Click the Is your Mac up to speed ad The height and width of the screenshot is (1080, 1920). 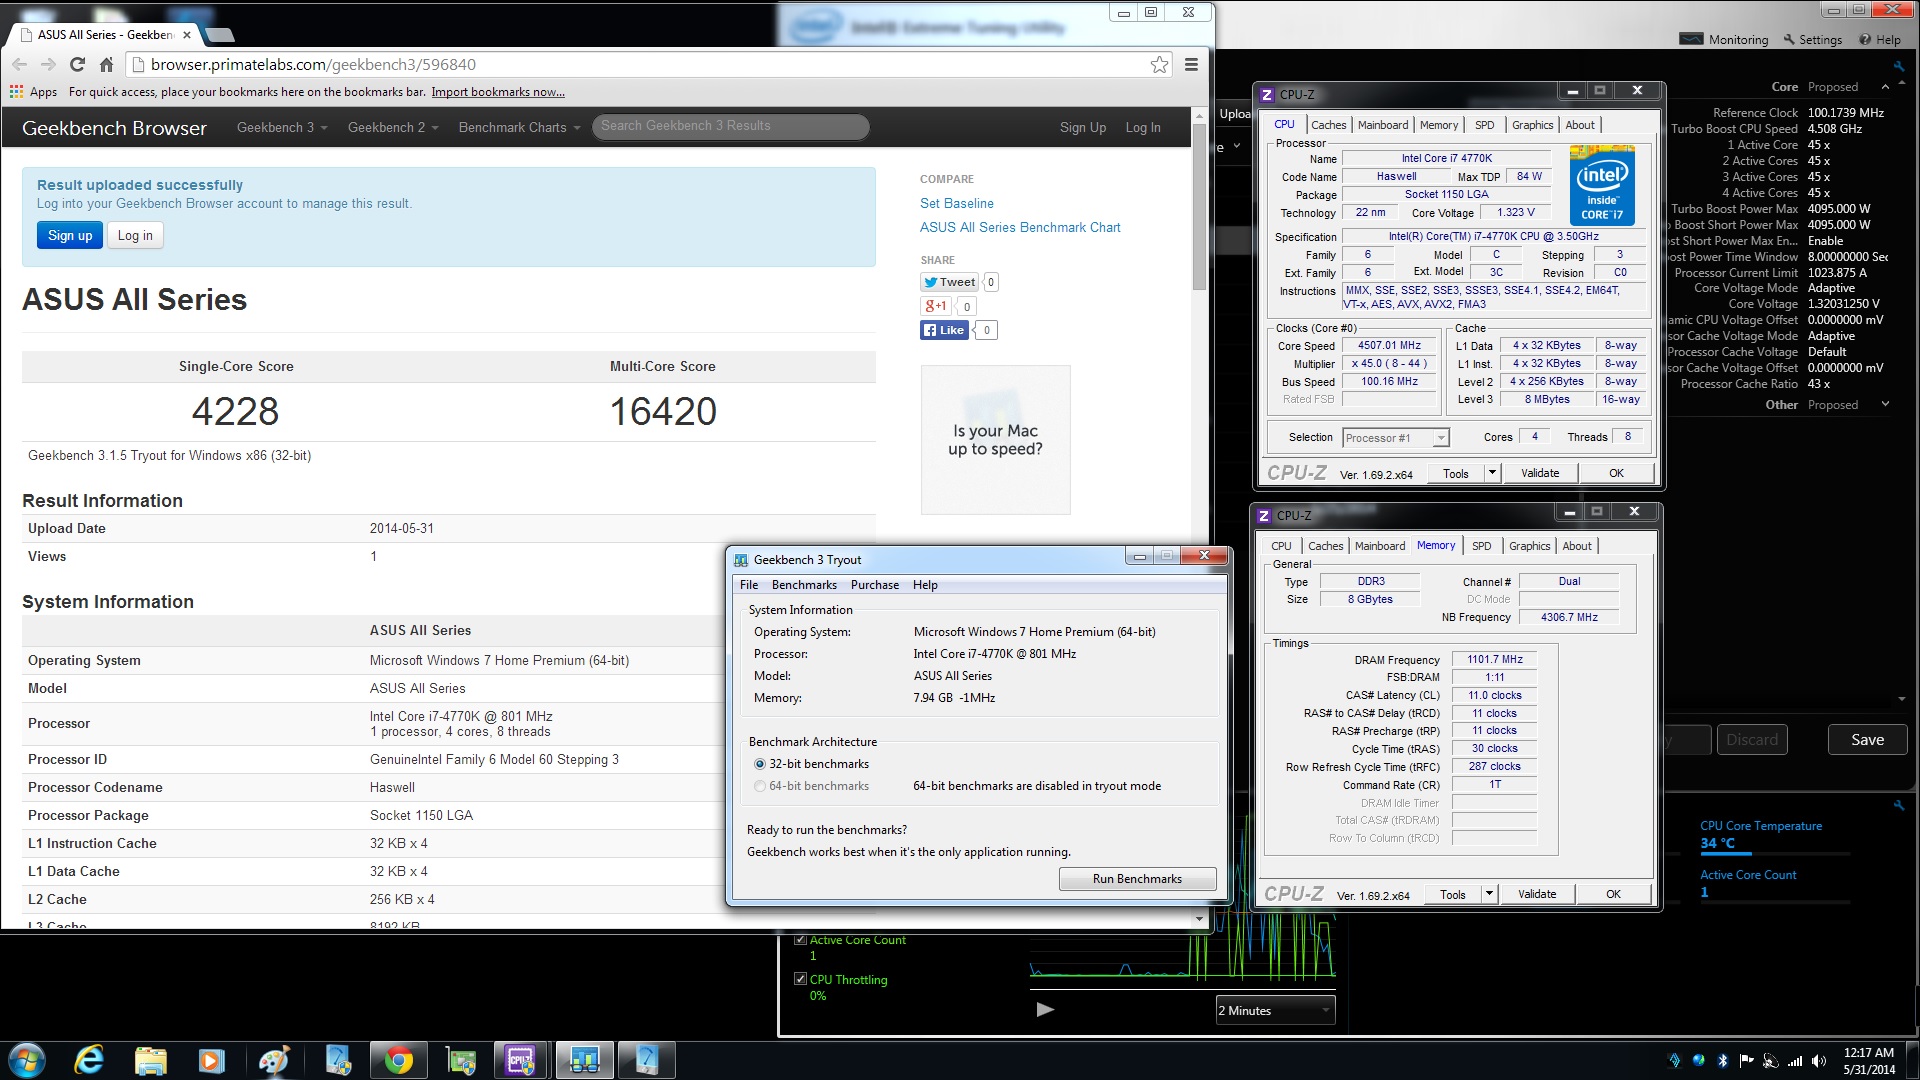pyautogui.click(x=995, y=440)
